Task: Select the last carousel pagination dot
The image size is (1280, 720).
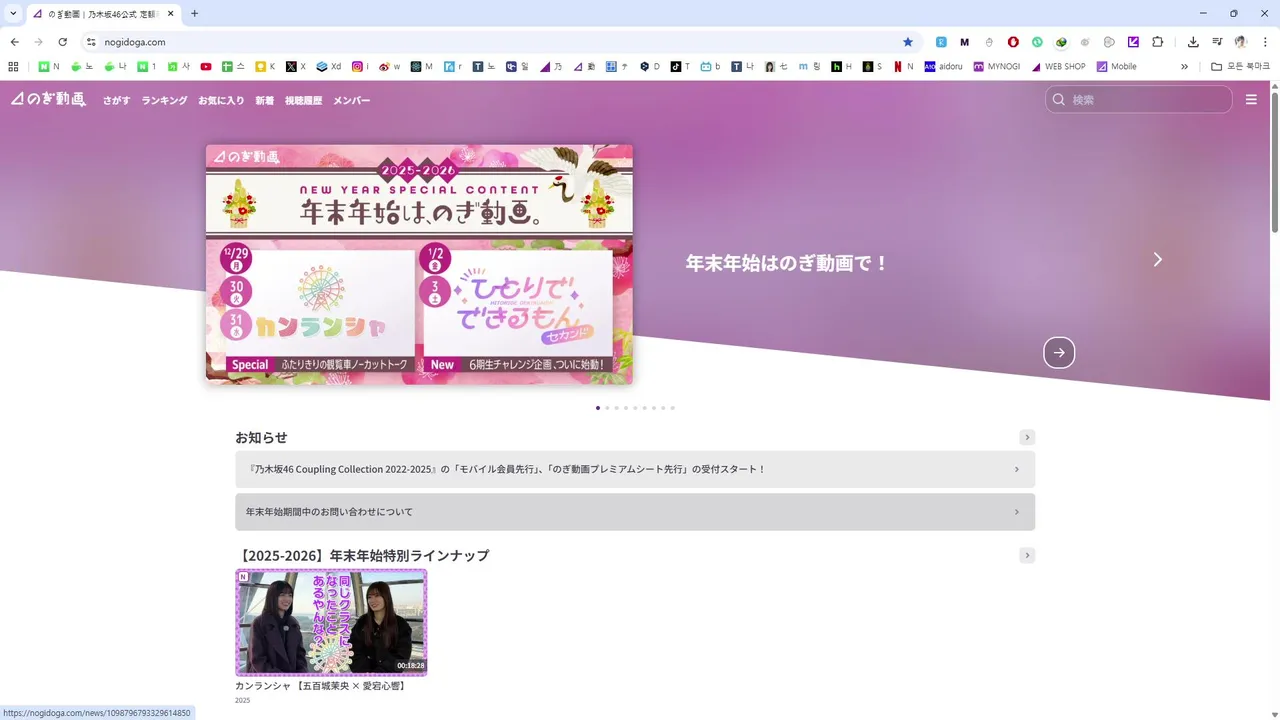Action: click(673, 408)
